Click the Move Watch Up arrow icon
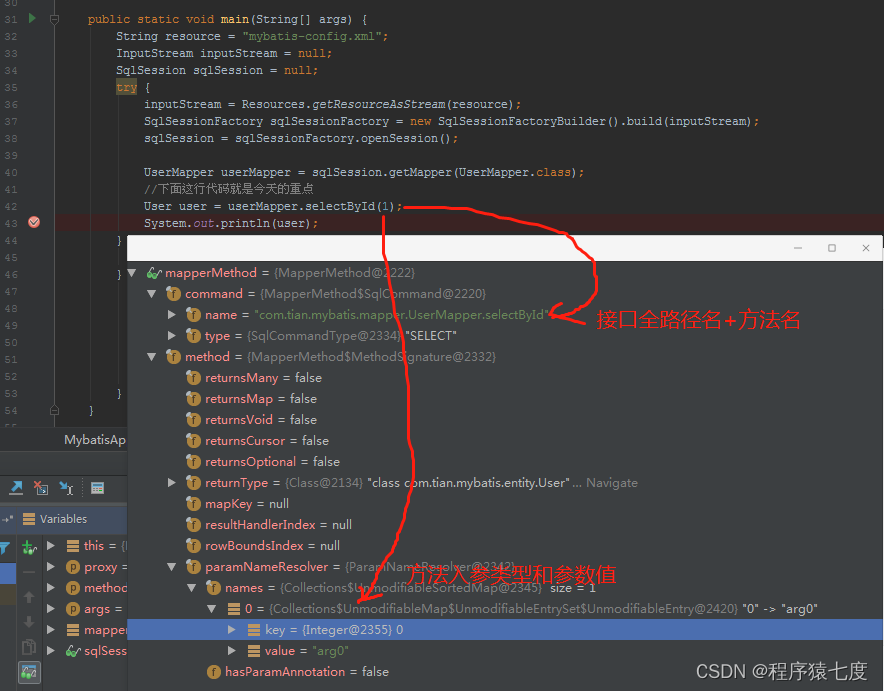Viewport: 884px width, 691px height. (28, 595)
